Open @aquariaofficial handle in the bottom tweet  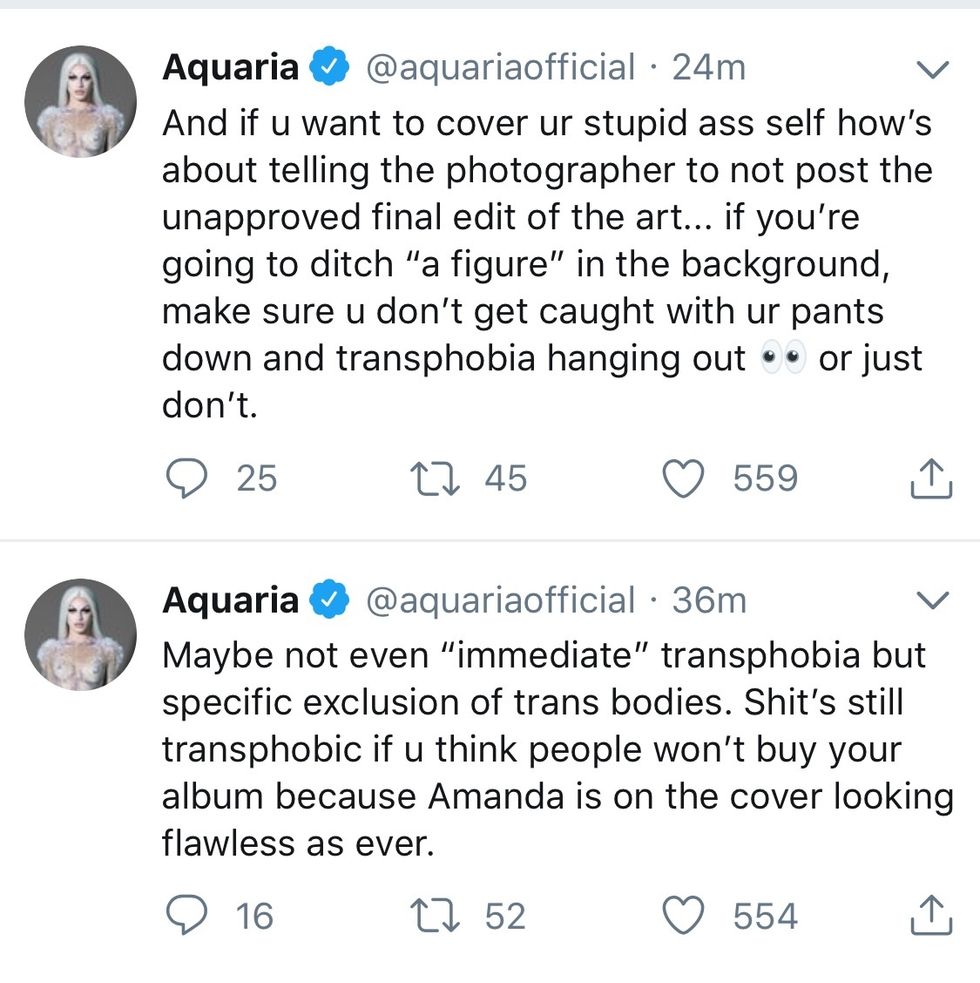click(x=499, y=600)
